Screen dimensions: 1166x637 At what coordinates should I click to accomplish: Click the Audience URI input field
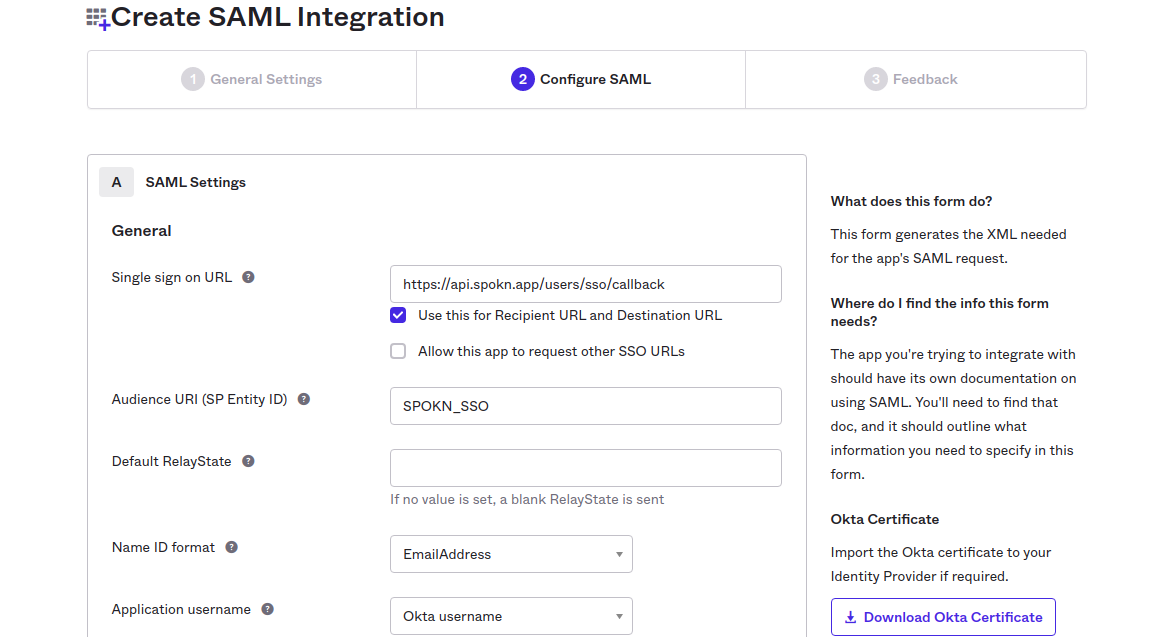(x=585, y=406)
